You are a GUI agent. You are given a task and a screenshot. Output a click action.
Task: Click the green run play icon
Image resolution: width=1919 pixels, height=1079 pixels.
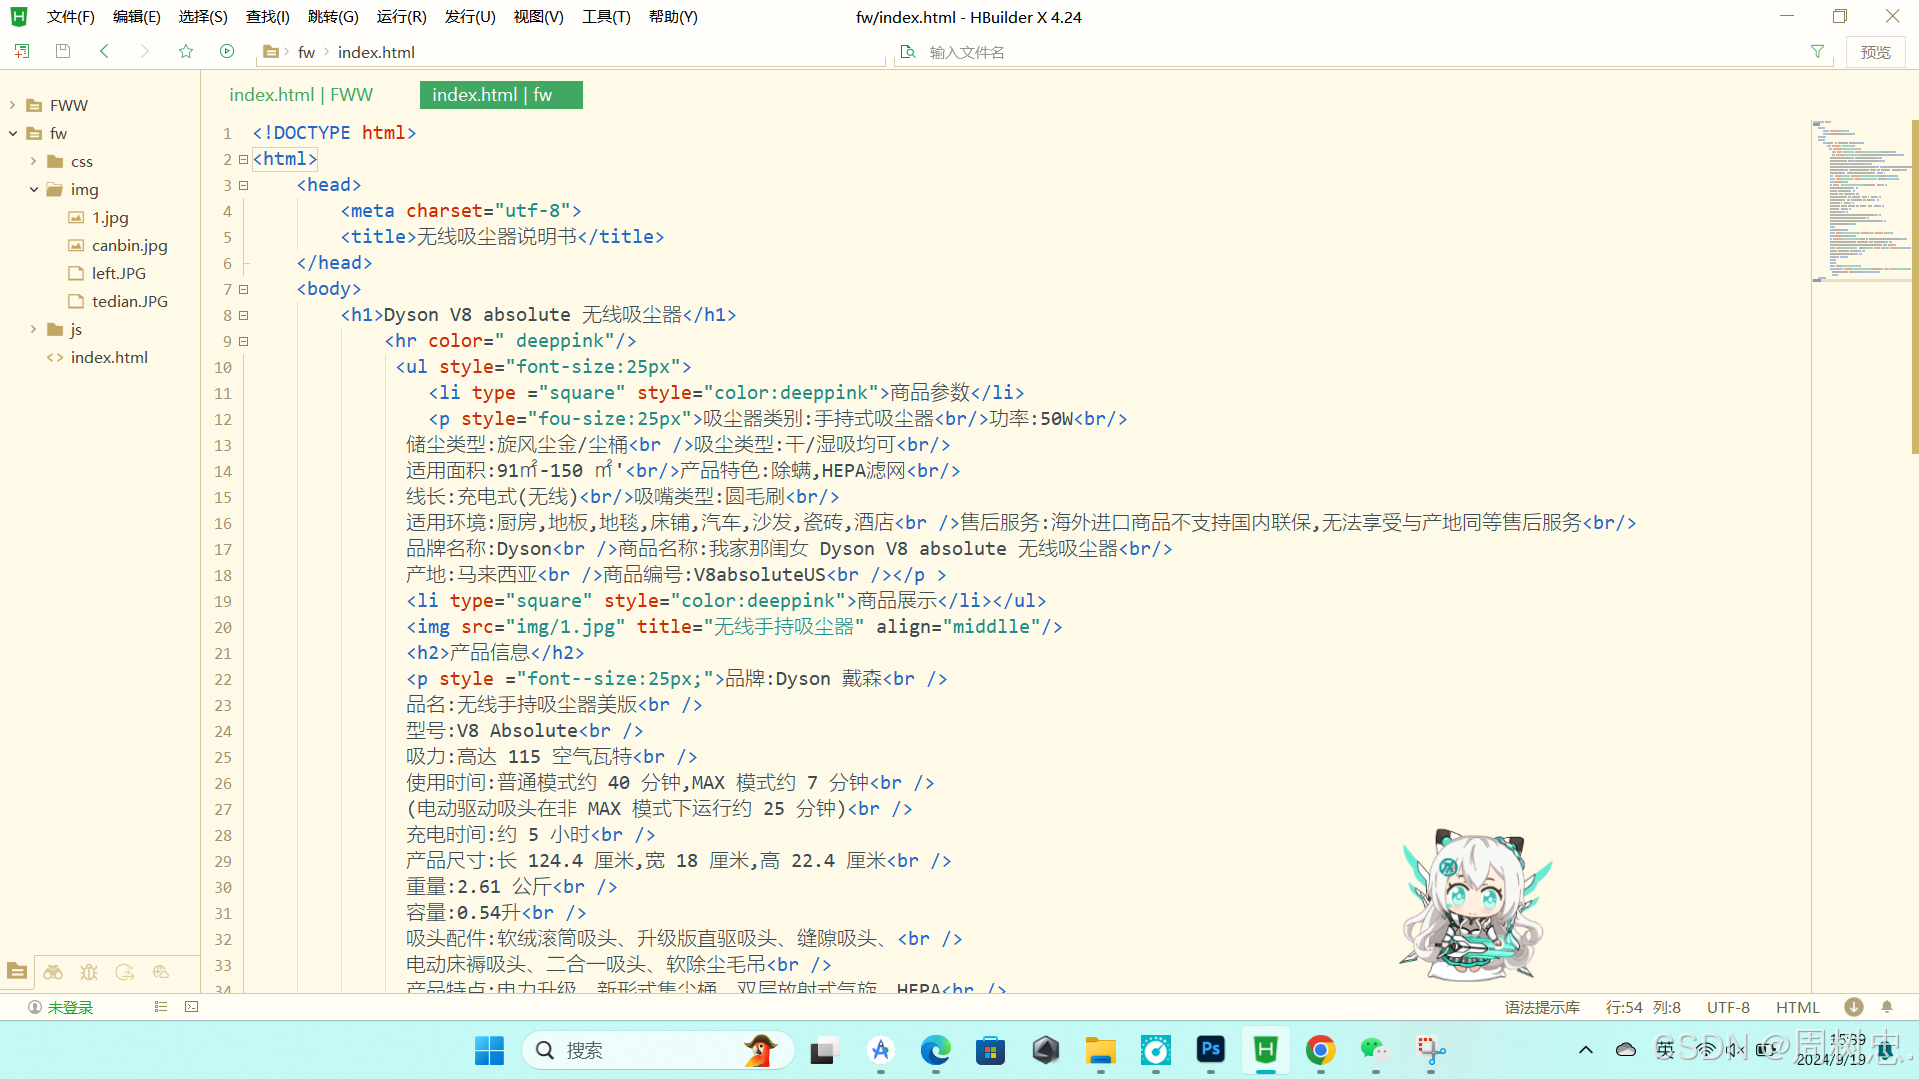click(227, 51)
